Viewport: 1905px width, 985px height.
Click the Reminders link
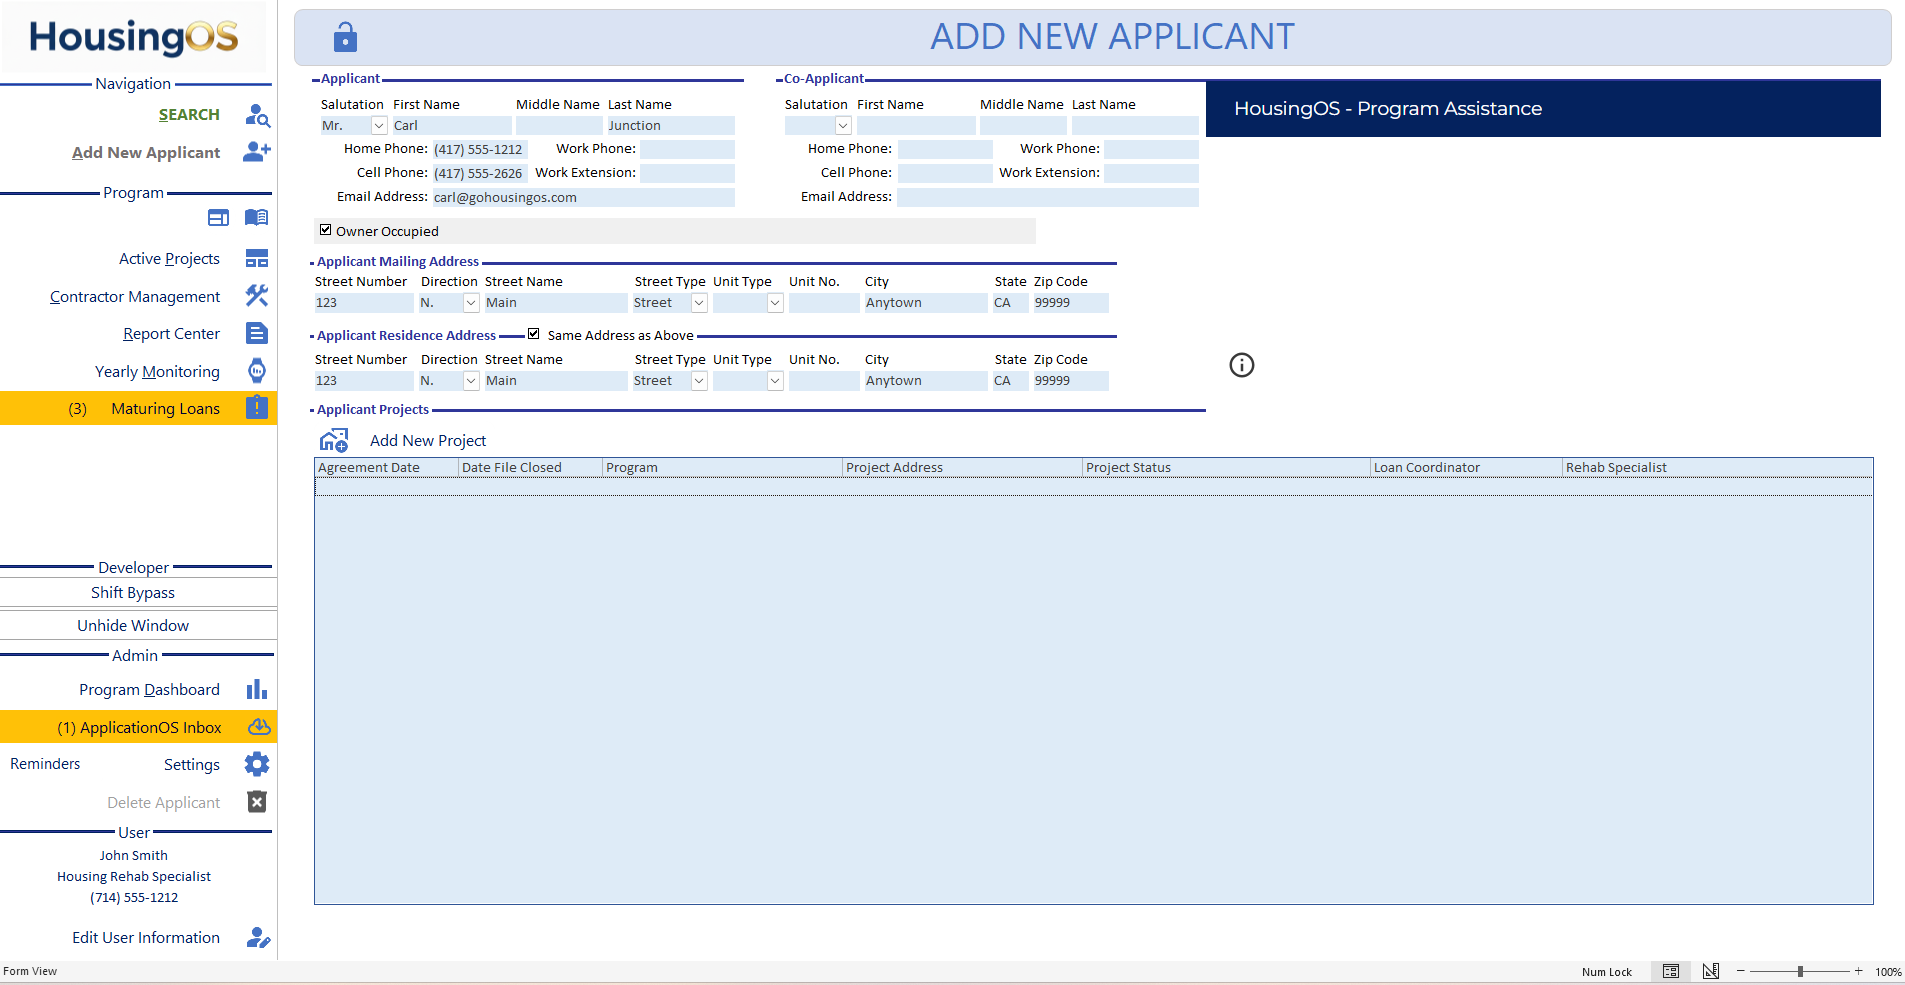(45, 764)
